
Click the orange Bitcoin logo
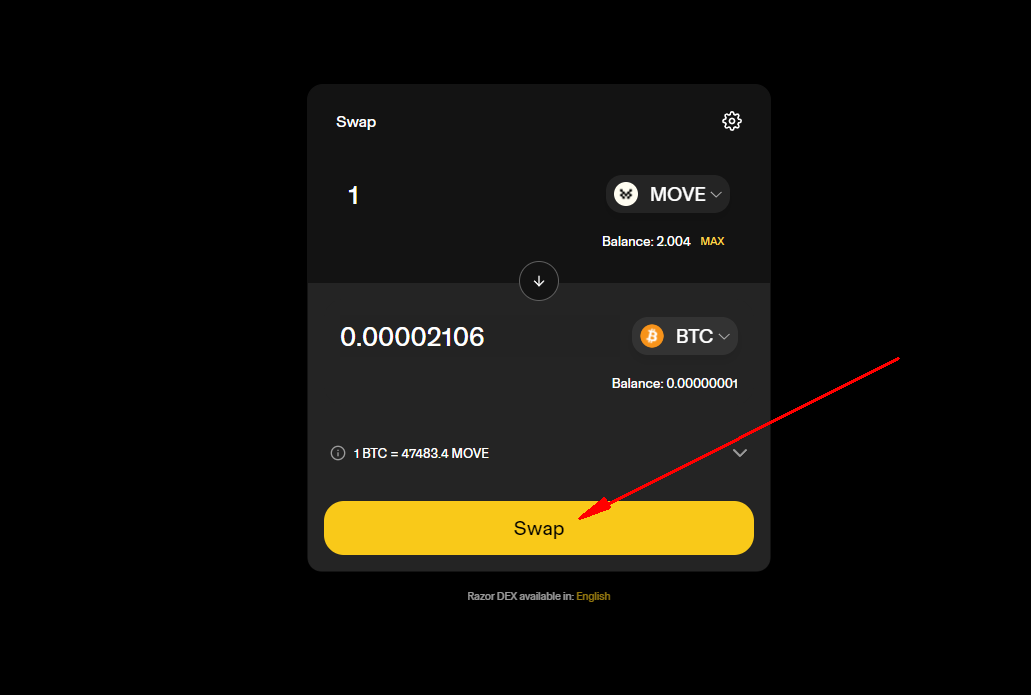[x=652, y=336]
